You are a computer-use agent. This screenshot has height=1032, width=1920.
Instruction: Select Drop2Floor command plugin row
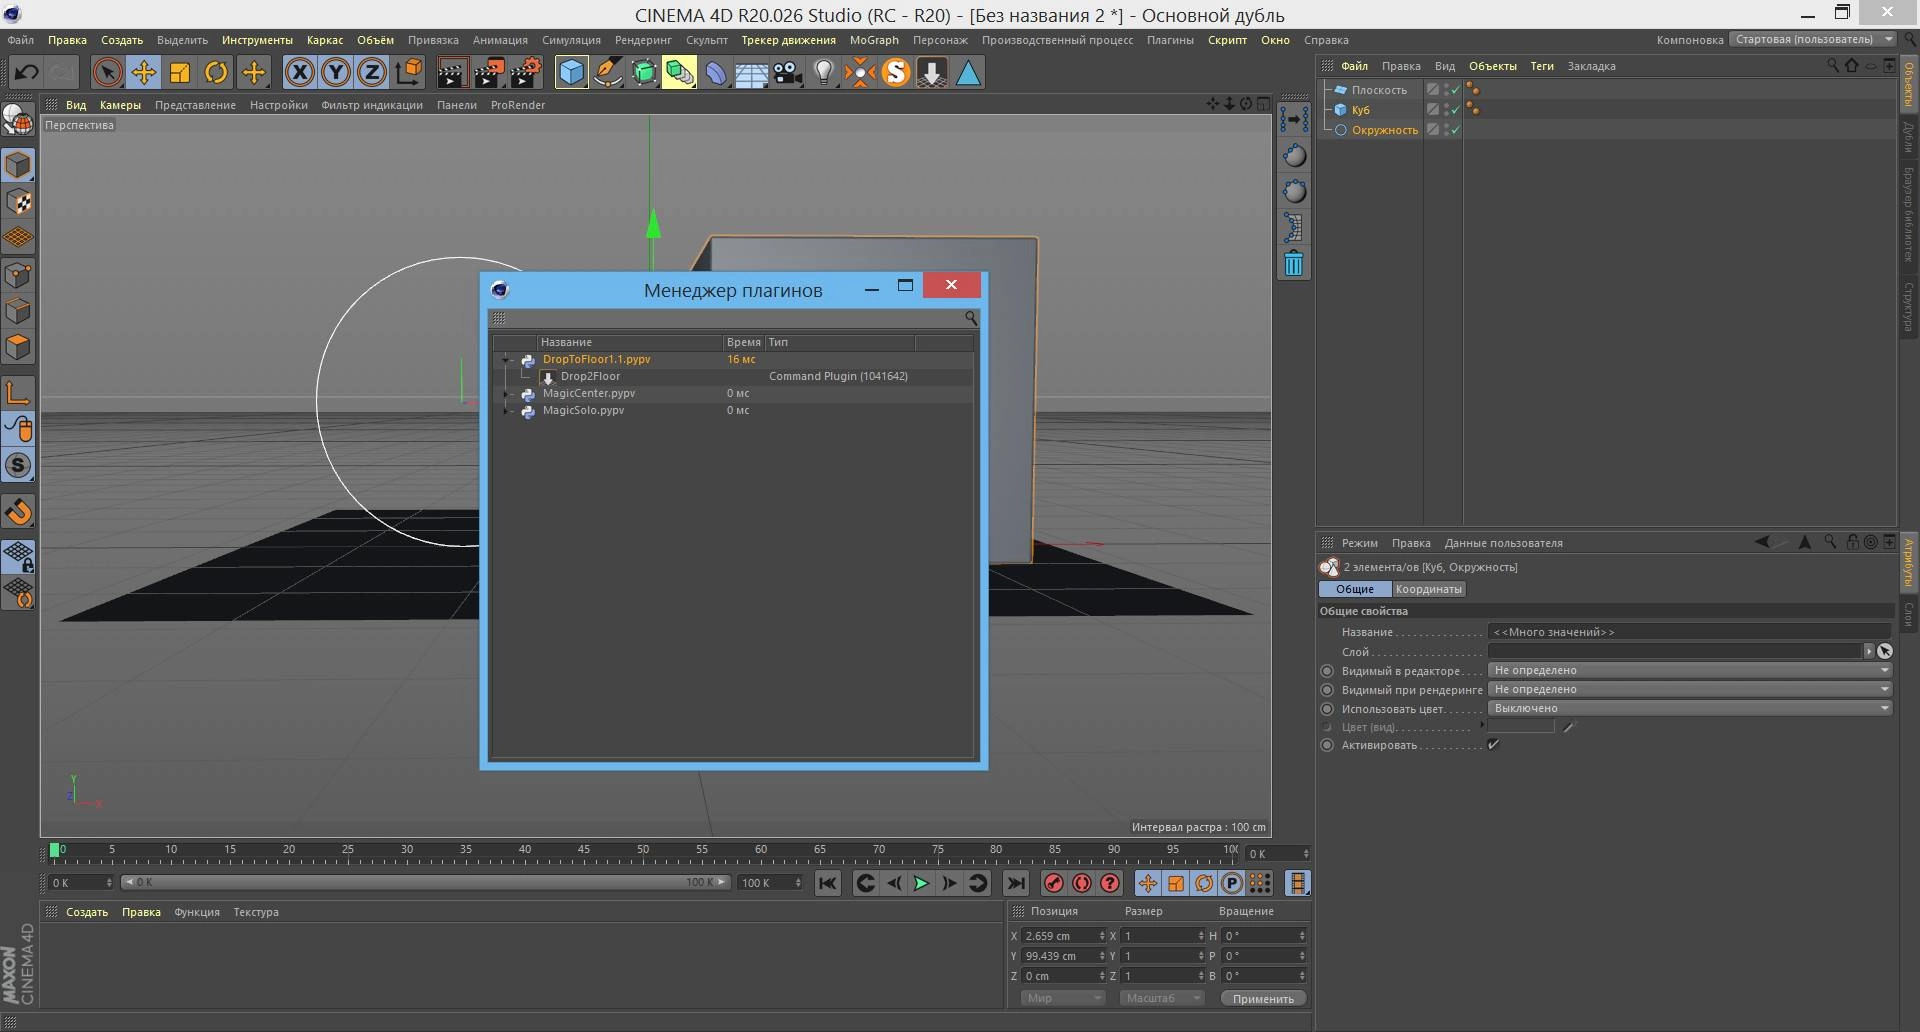click(732, 377)
